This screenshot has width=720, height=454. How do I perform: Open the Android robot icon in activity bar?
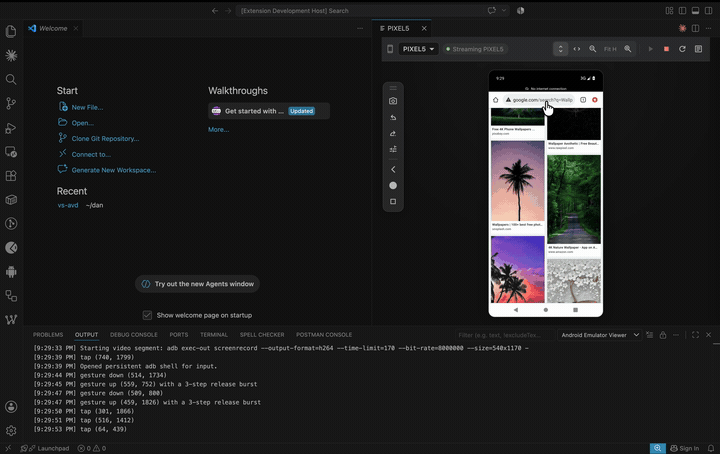click(11, 272)
